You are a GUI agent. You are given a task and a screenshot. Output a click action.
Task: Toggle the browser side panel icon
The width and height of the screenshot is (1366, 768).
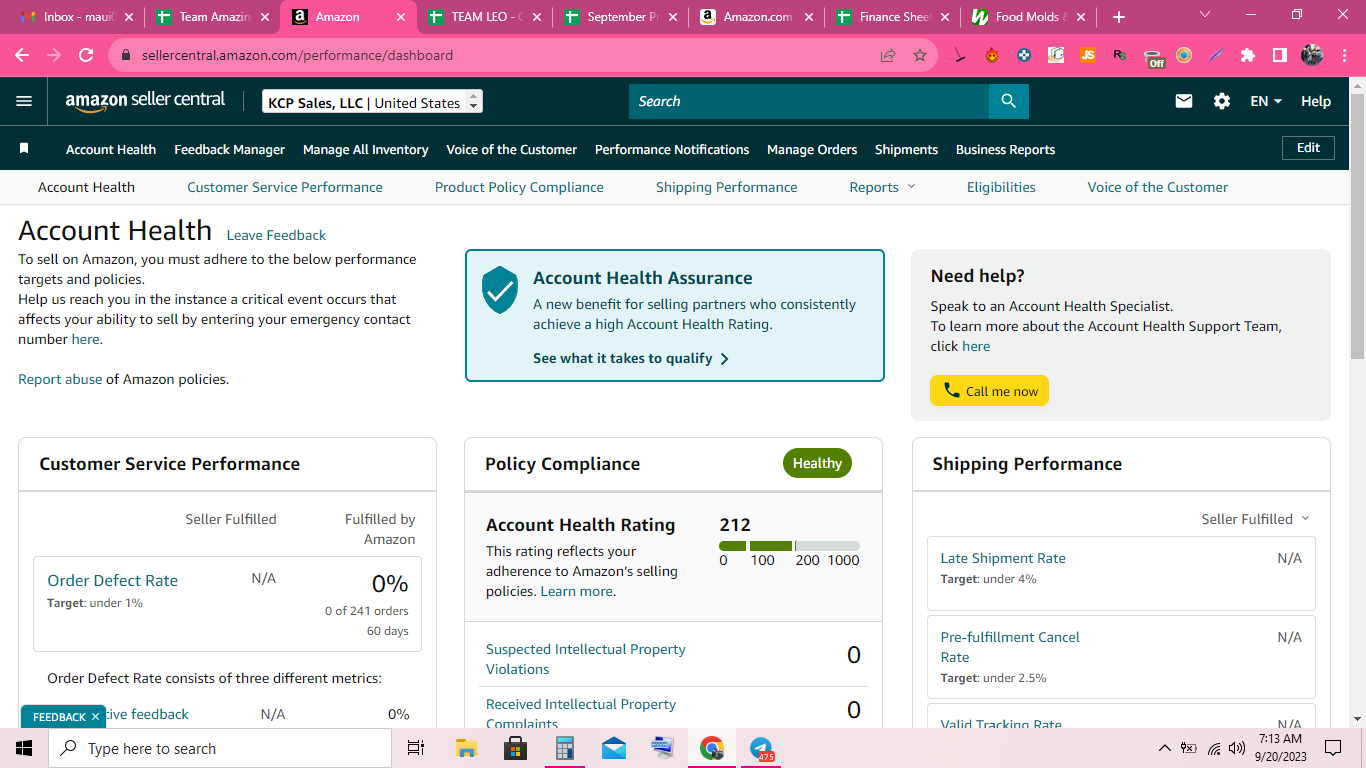coord(1279,55)
